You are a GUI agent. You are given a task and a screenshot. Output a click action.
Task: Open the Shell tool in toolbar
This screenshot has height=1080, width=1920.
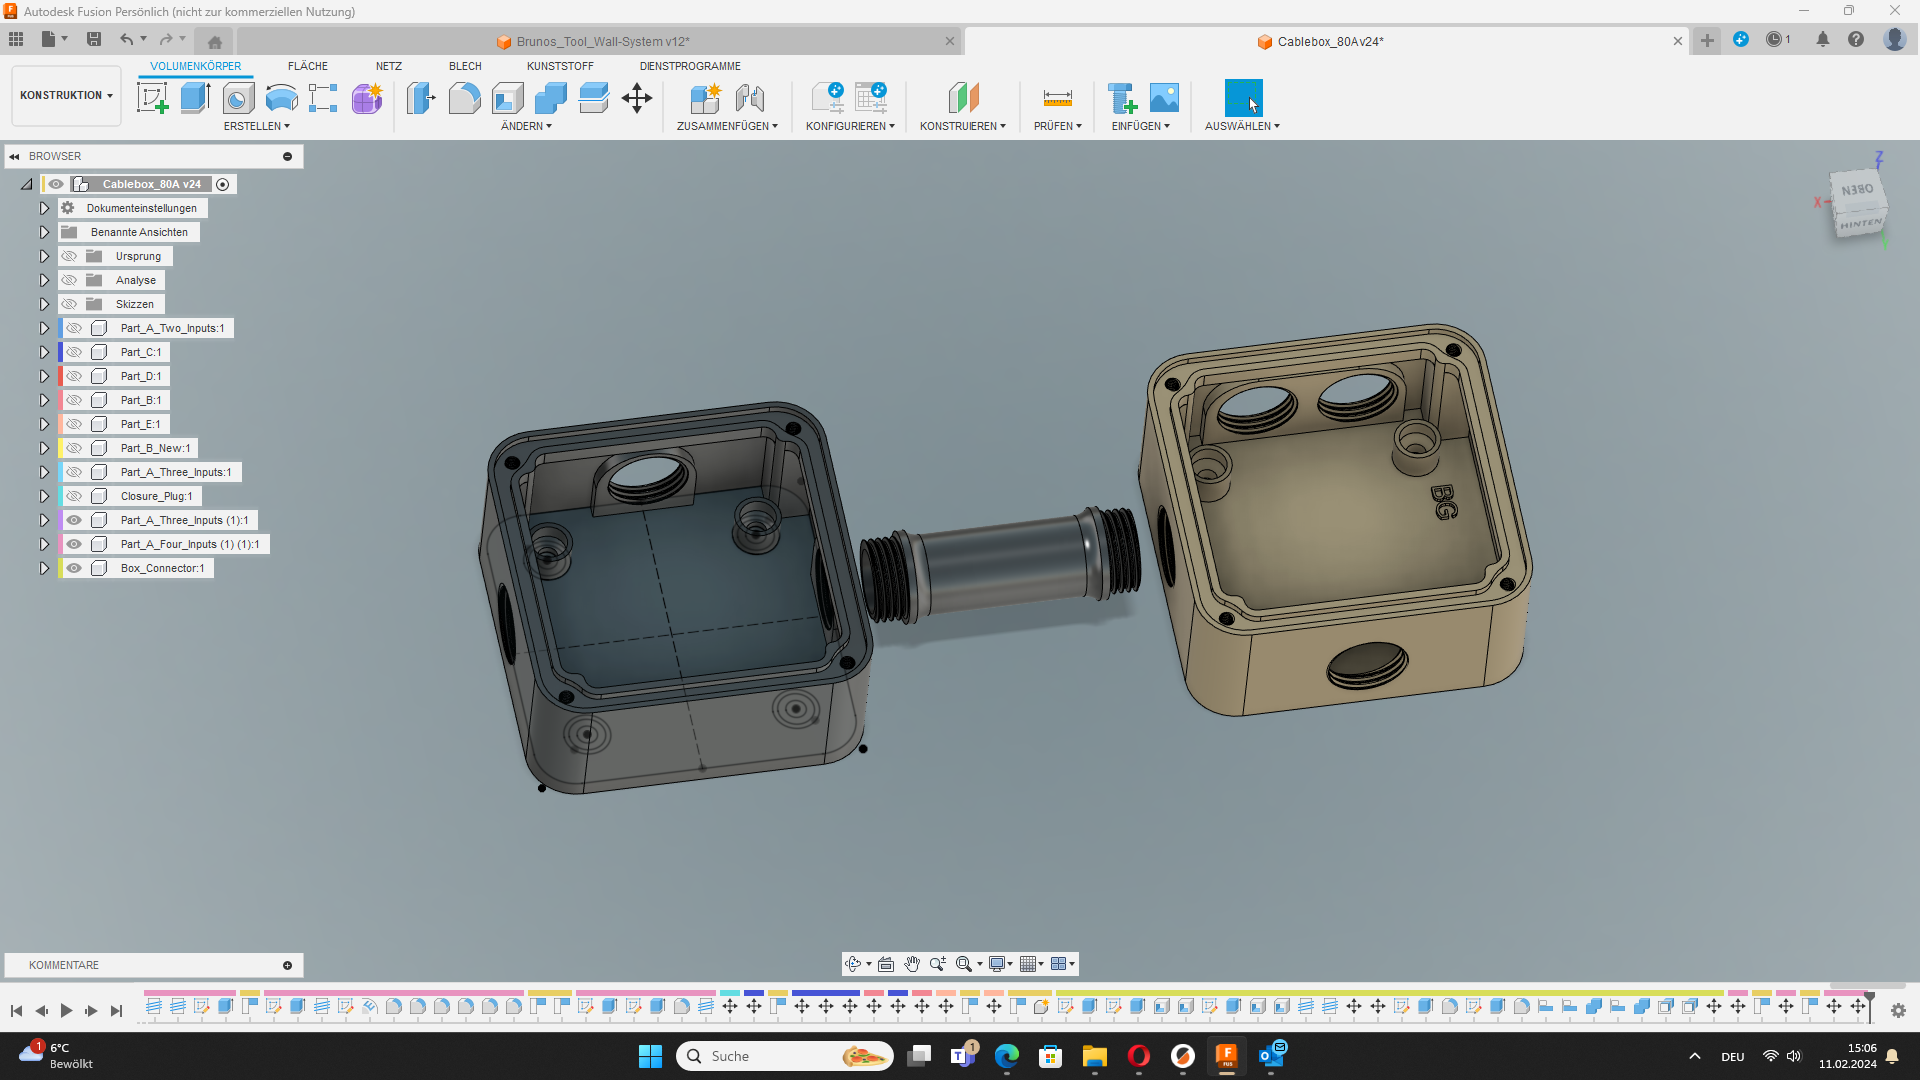point(508,98)
